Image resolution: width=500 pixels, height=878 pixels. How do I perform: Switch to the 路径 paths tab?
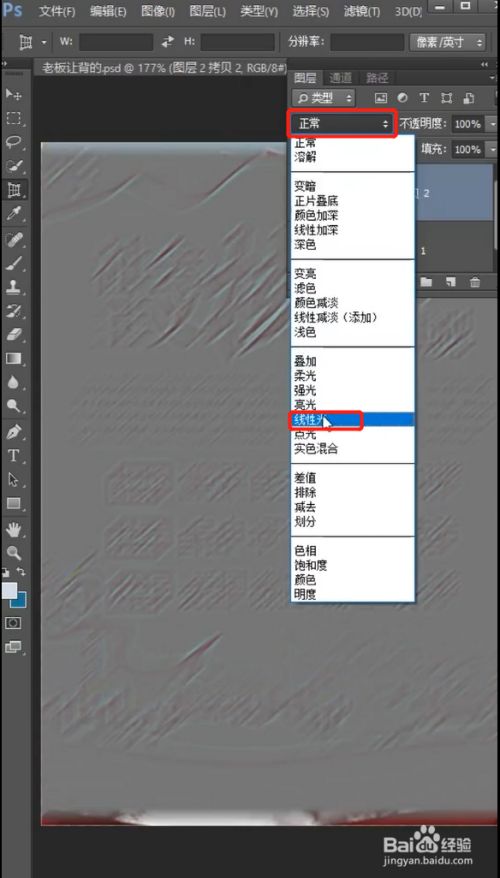(x=377, y=78)
